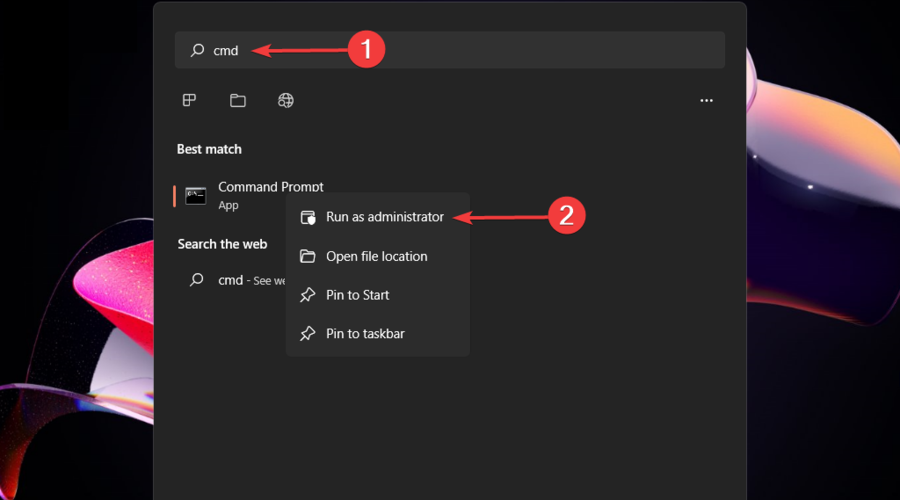The width and height of the screenshot is (900, 500).
Task: Choose Pin to Start option
Action: (358, 295)
